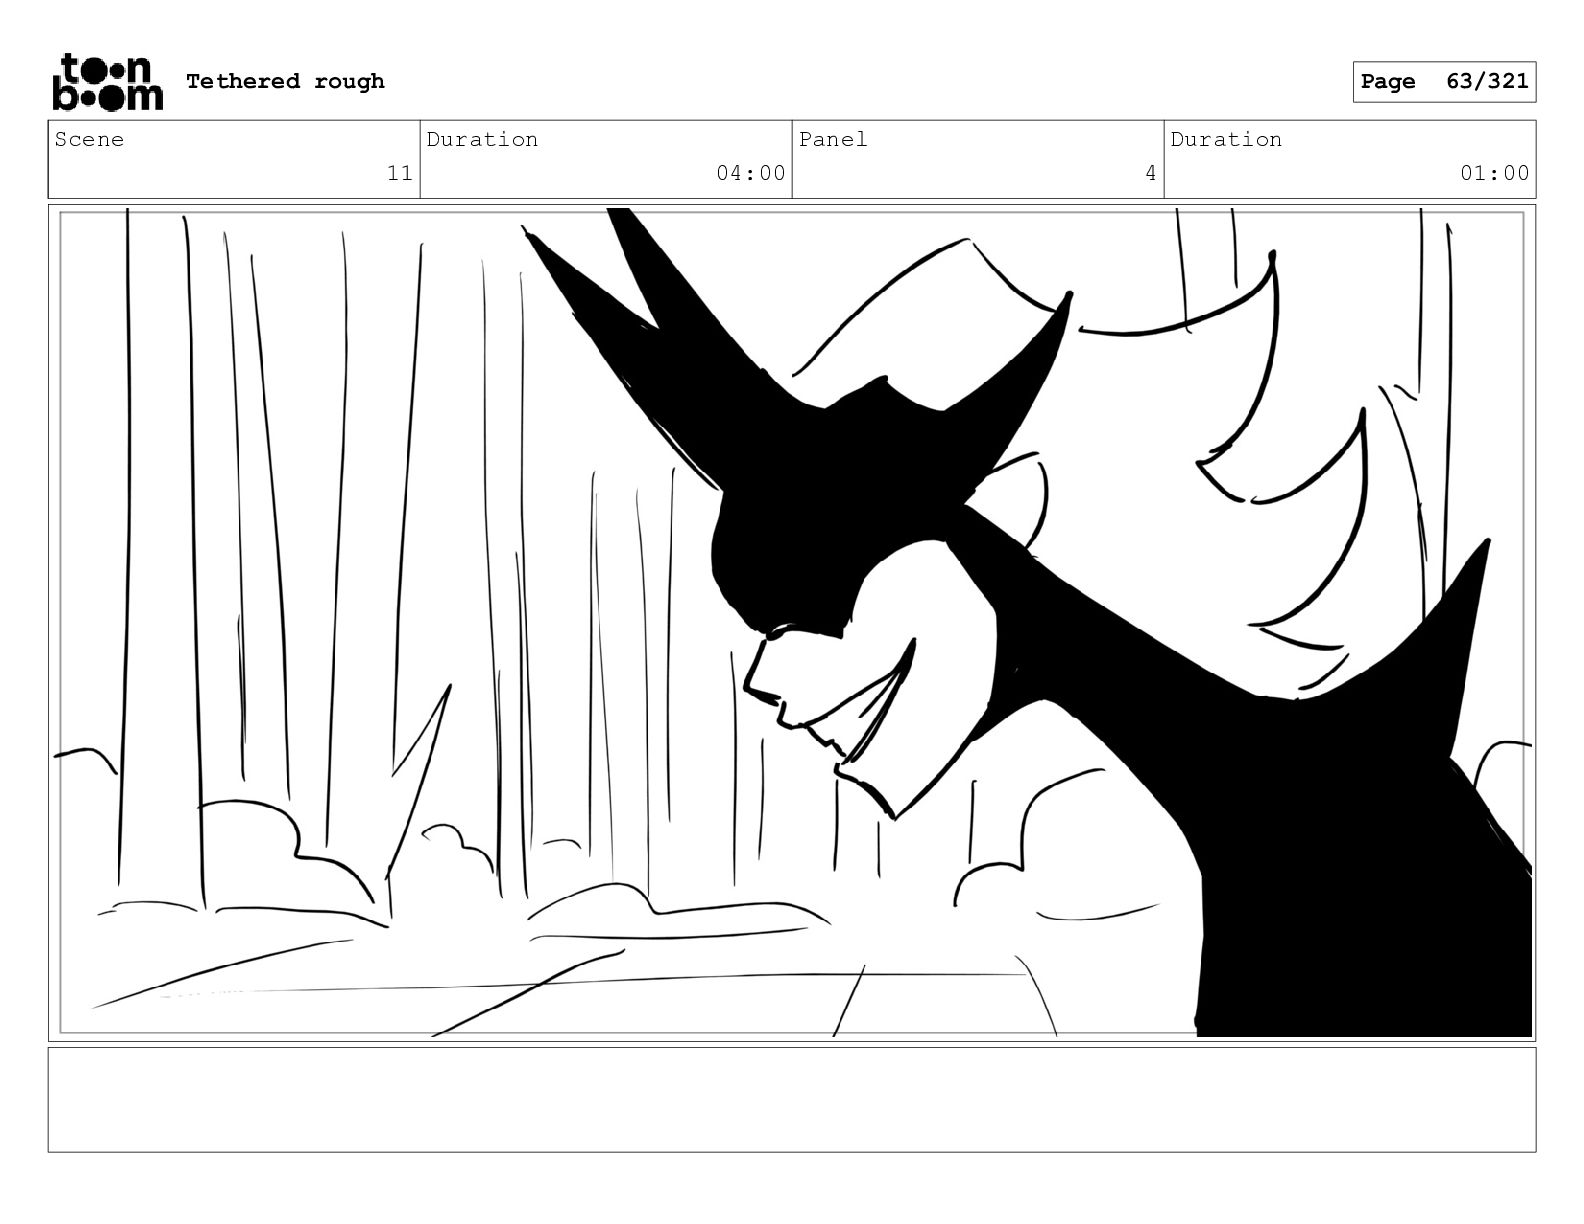The image size is (1584, 1224).
Task: Select scene number '11'
Action: click(400, 173)
